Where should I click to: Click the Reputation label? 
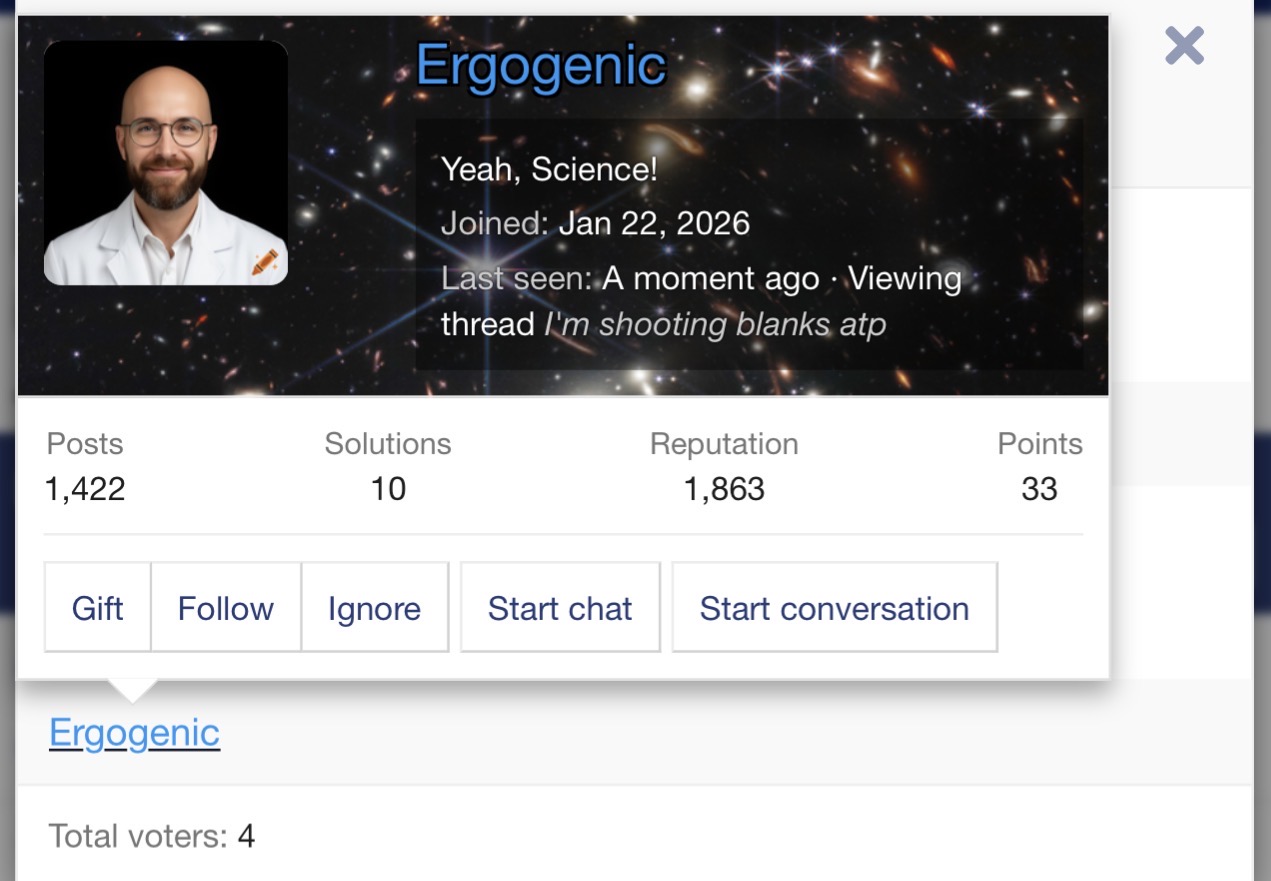point(724,444)
